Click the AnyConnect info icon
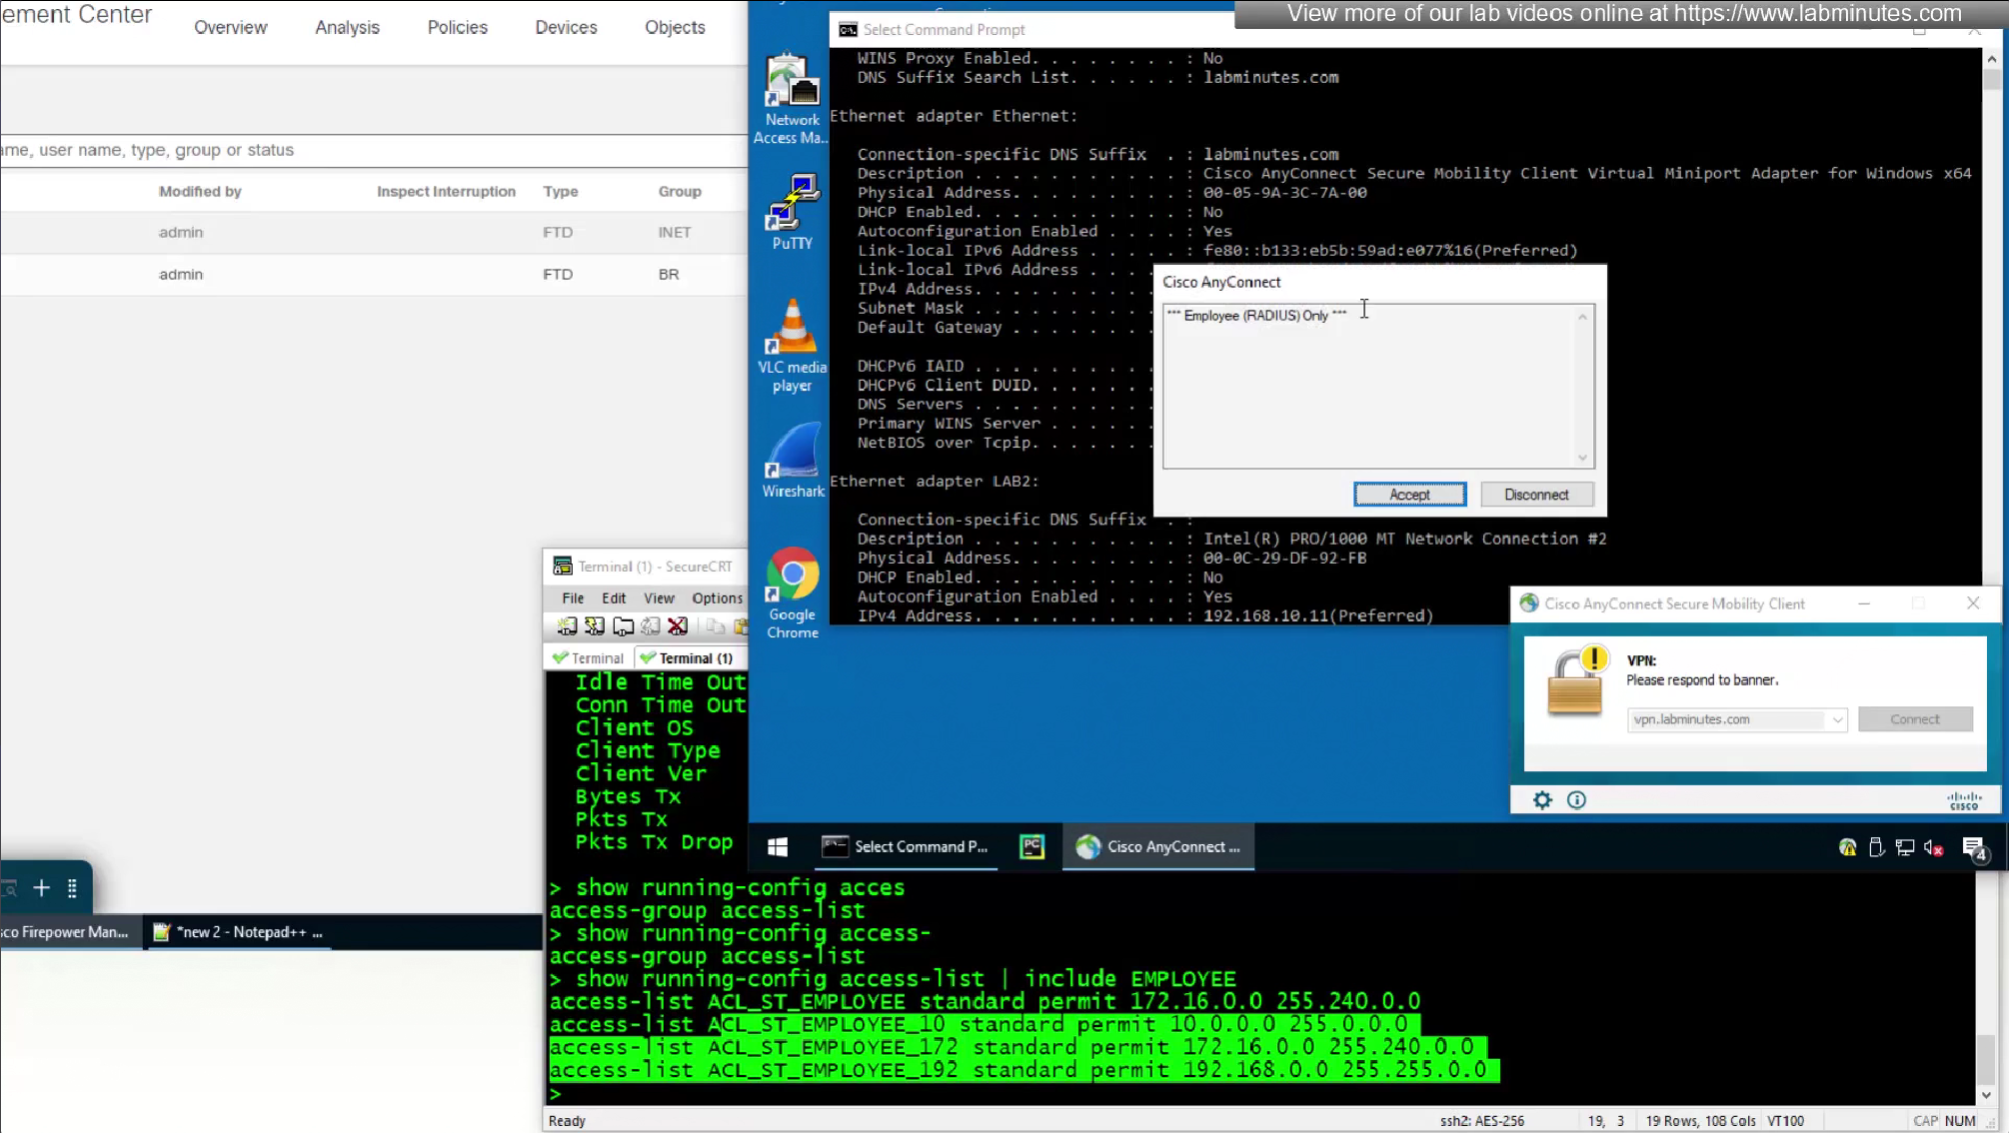 coord(1576,800)
